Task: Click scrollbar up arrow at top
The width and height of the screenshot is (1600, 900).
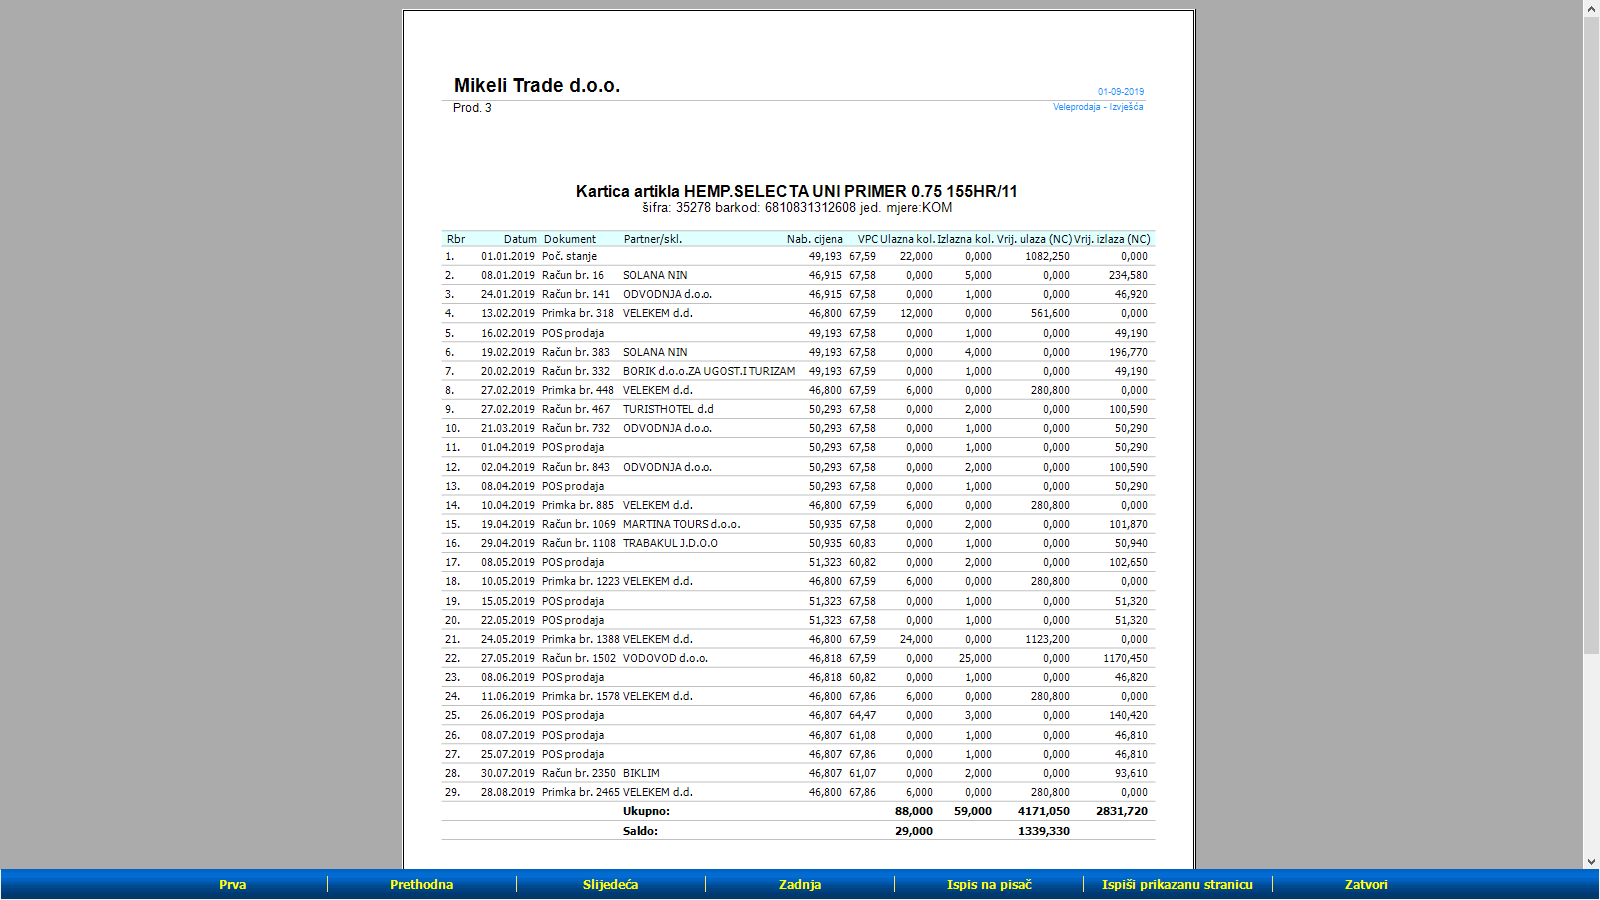Action: click(1591, 8)
